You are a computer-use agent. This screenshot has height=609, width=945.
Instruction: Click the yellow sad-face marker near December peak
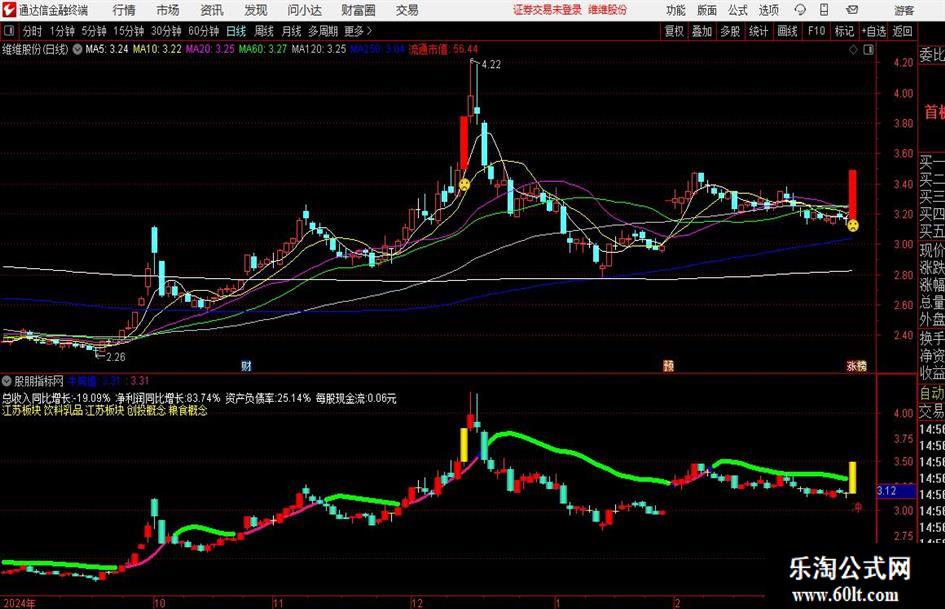point(464,185)
